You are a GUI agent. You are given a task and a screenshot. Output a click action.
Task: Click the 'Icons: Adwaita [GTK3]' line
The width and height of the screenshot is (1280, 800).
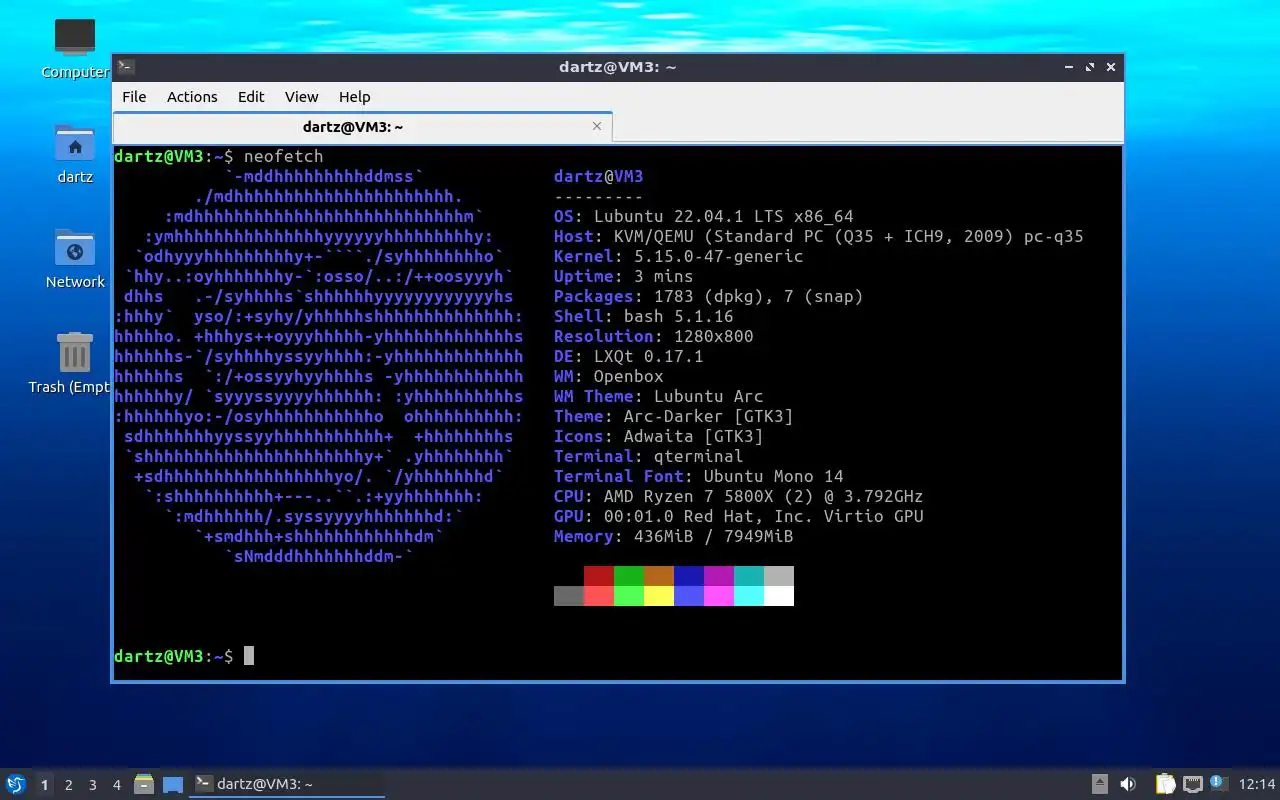(x=659, y=436)
